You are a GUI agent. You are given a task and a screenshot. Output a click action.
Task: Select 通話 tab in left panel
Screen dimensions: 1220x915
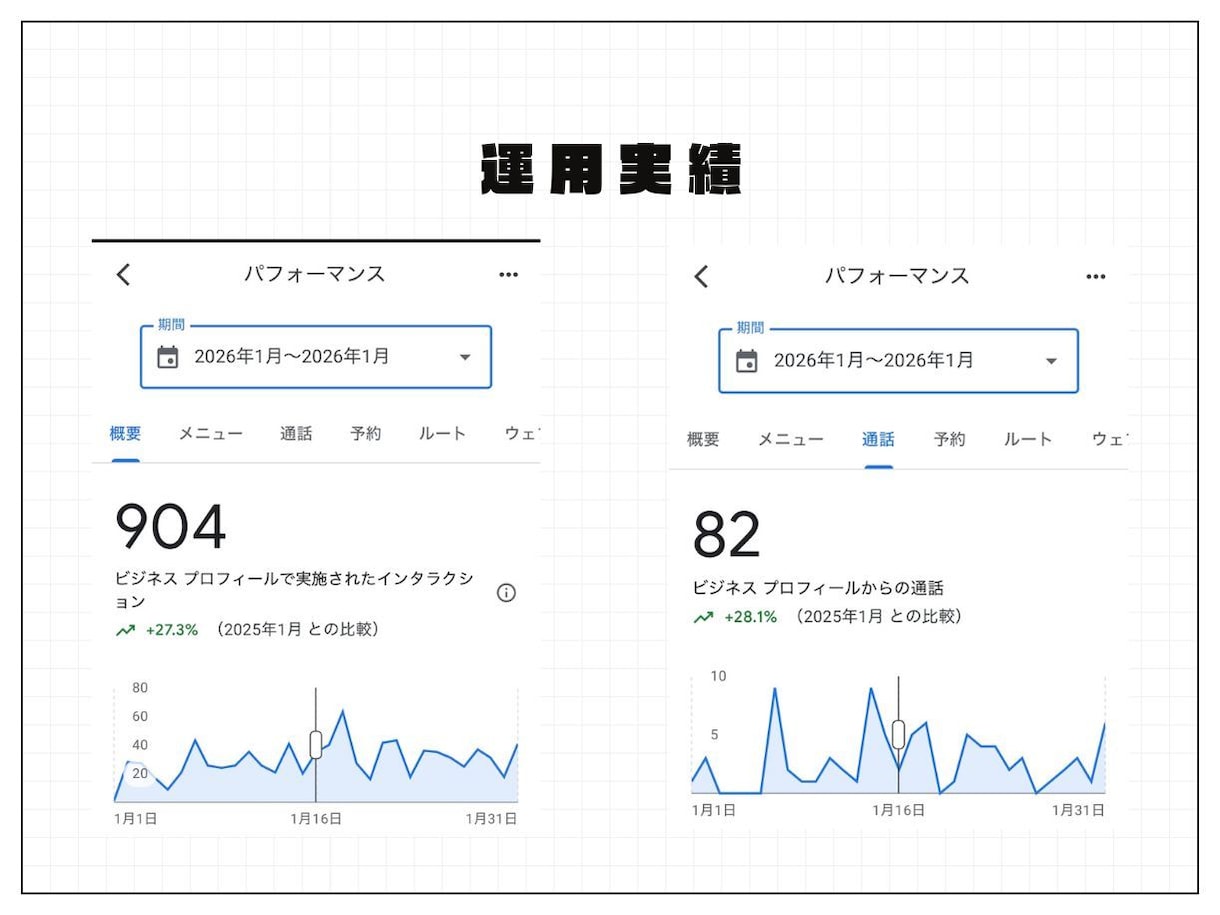pyautogui.click(x=296, y=434)
